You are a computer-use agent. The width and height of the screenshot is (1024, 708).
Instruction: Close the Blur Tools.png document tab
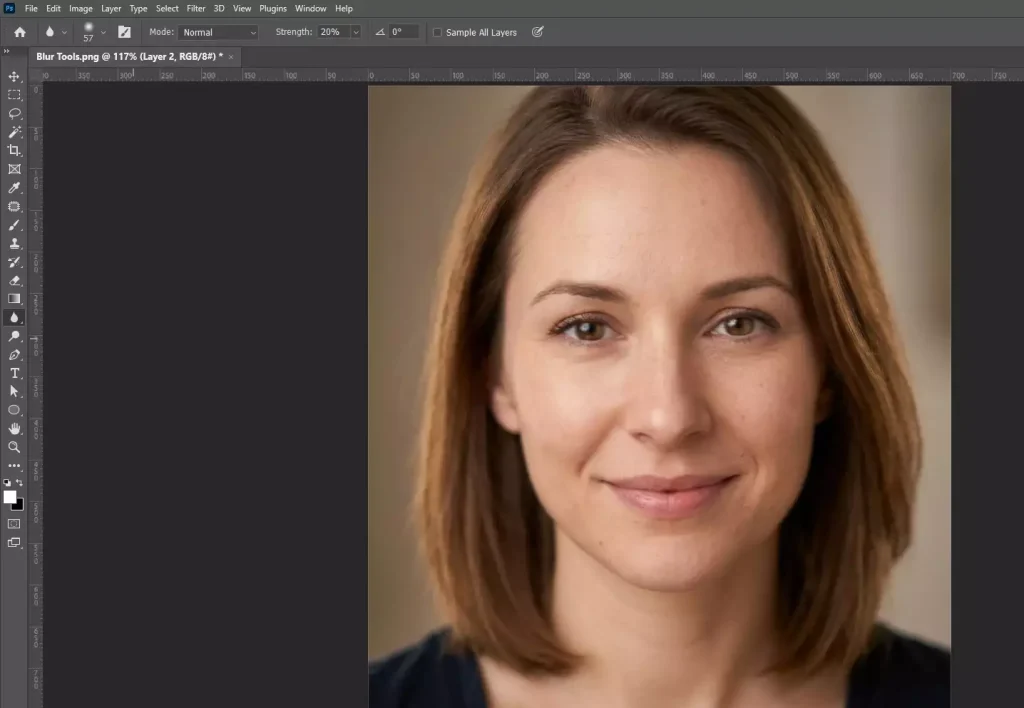point(232,57)
